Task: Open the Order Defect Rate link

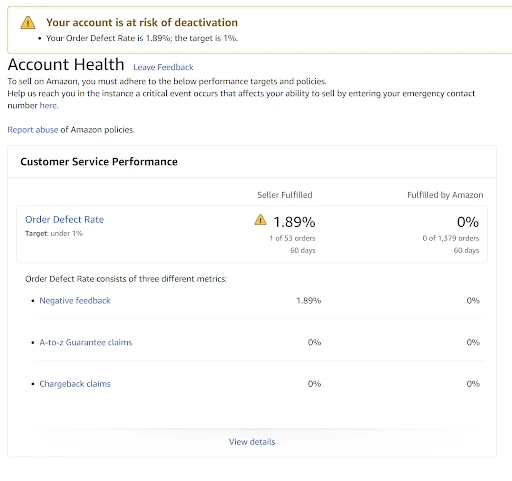Action: [x=65, y=219]
